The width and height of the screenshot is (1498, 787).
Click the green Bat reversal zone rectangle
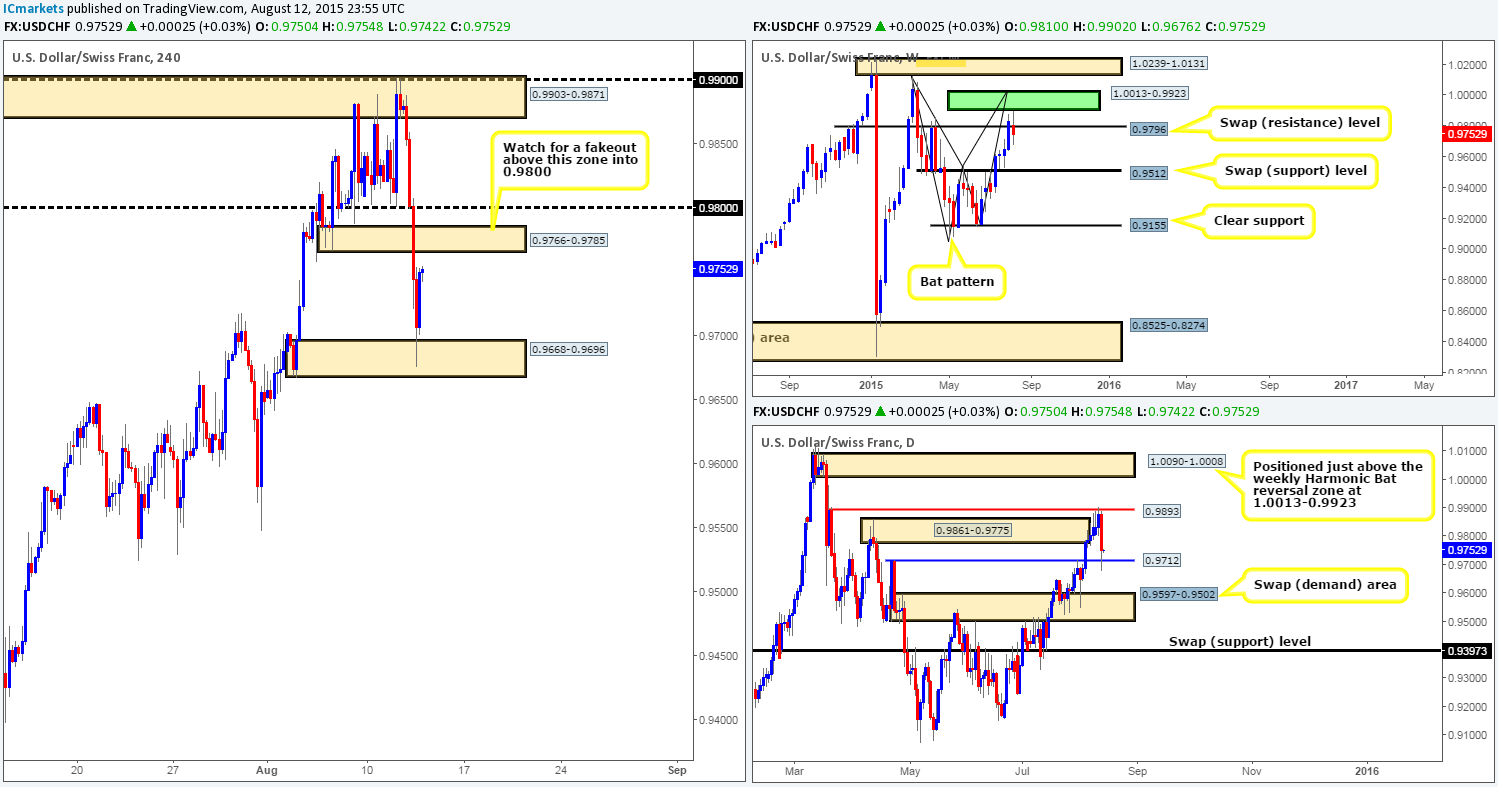(x=1022, y=100)
